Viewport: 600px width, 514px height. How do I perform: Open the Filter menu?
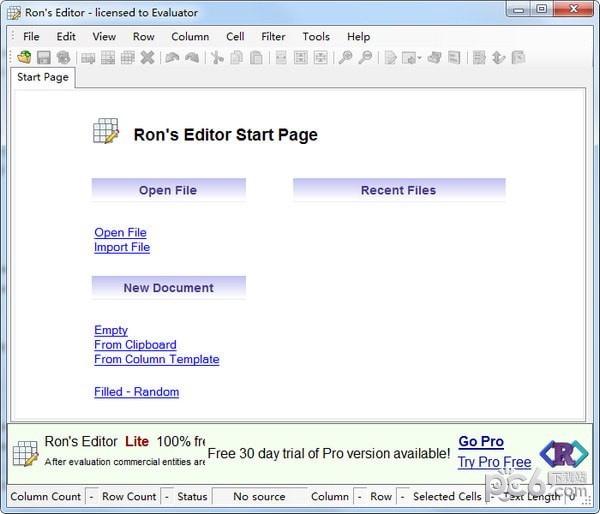pos(273,37)
